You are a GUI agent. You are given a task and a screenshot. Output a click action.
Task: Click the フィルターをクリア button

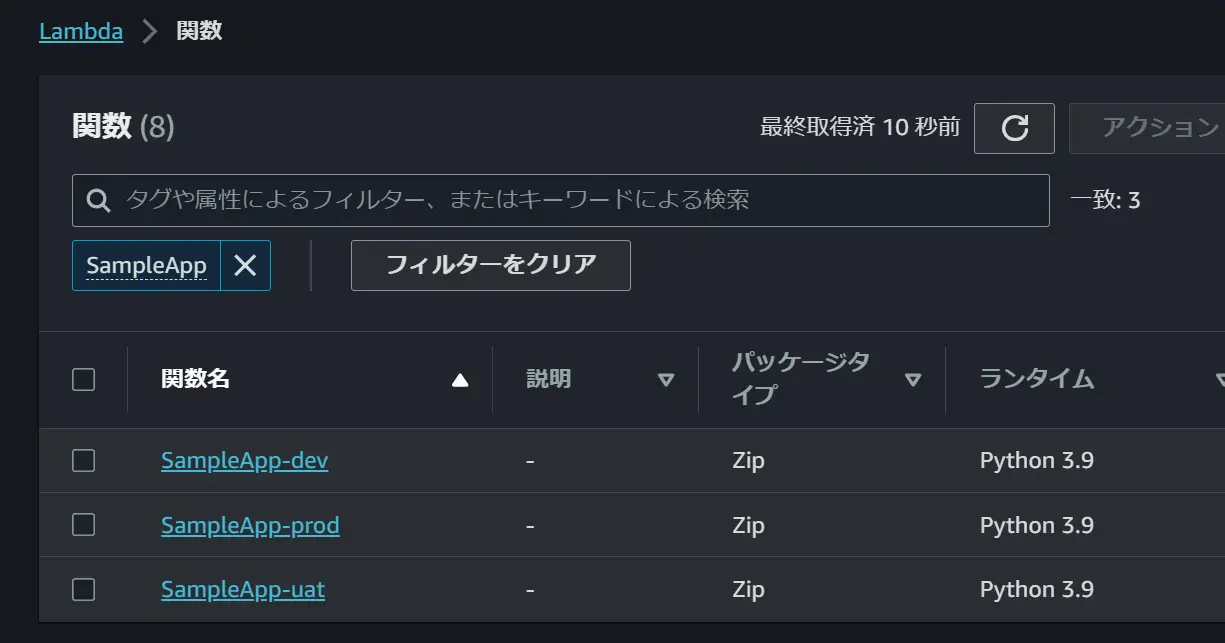(x=491, y=265)
